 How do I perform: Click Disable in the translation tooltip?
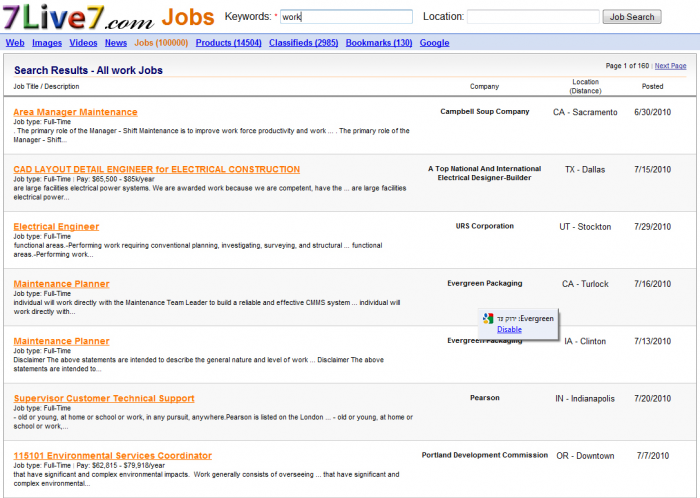(509, 329)
